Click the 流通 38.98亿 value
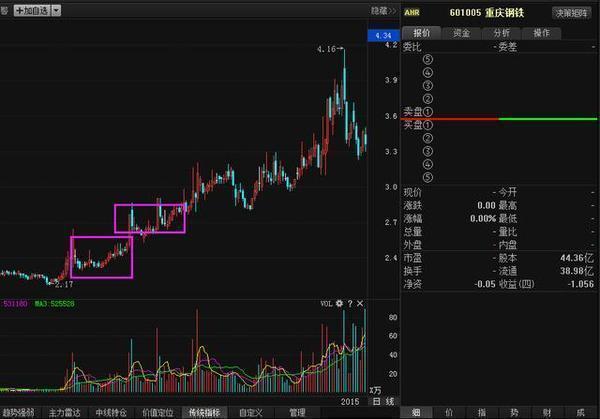The height and width of the screenshot is (419, 600). (x=577, y=271)
